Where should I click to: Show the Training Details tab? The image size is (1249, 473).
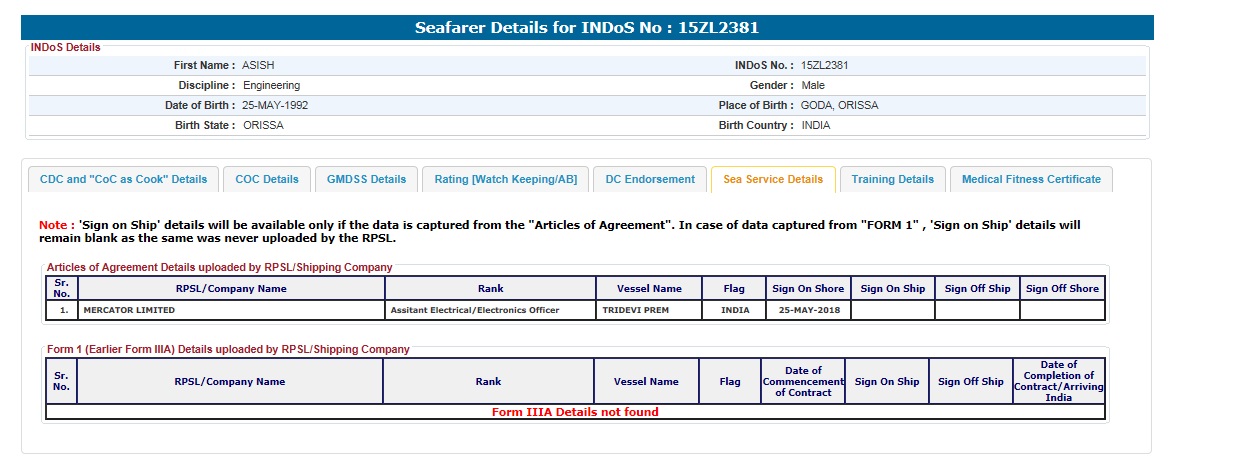click(x=893, y=180)
